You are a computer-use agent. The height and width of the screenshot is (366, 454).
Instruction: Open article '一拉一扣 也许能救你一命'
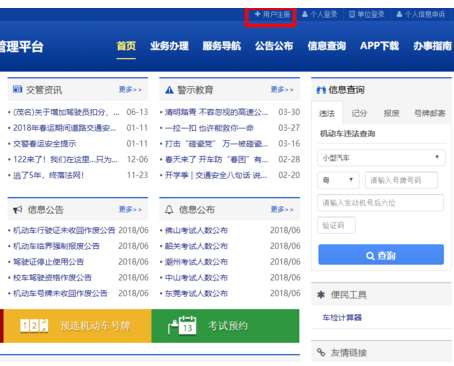209,128
